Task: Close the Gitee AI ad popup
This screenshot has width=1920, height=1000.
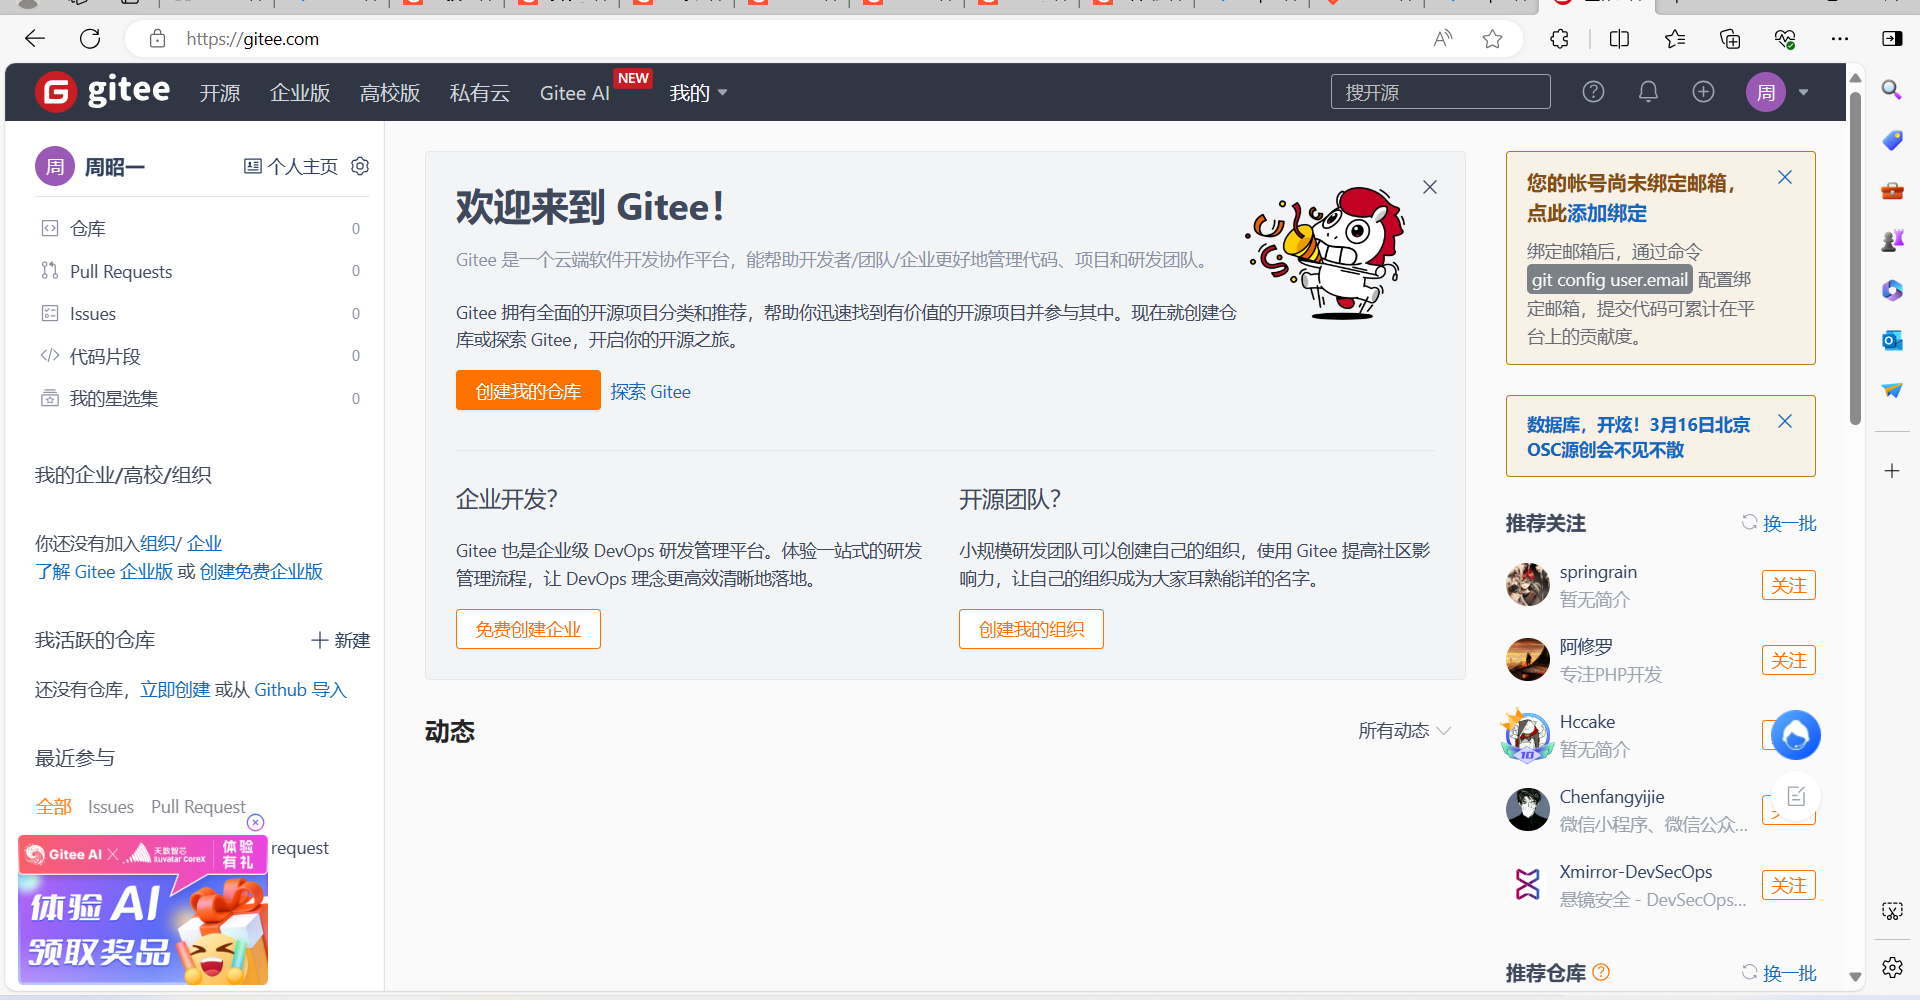Action: tap(256, 822)
